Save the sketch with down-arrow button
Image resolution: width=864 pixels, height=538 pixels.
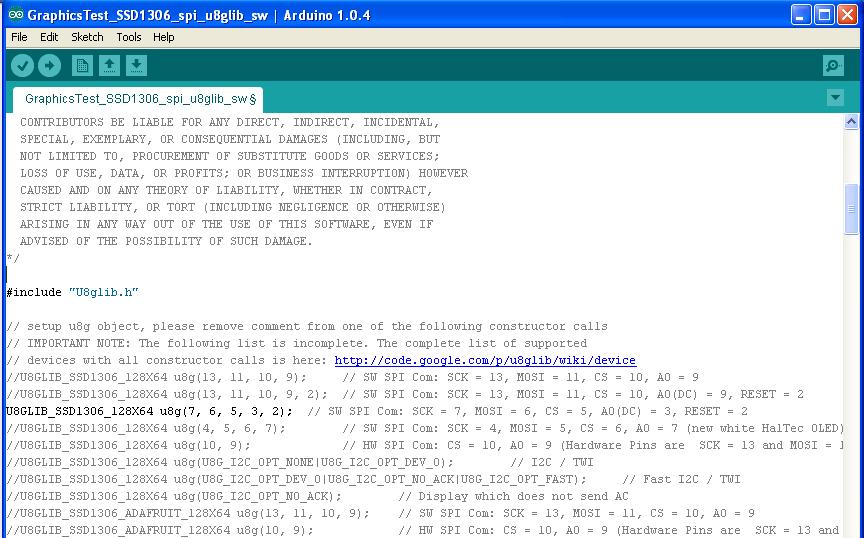(136, 66)
